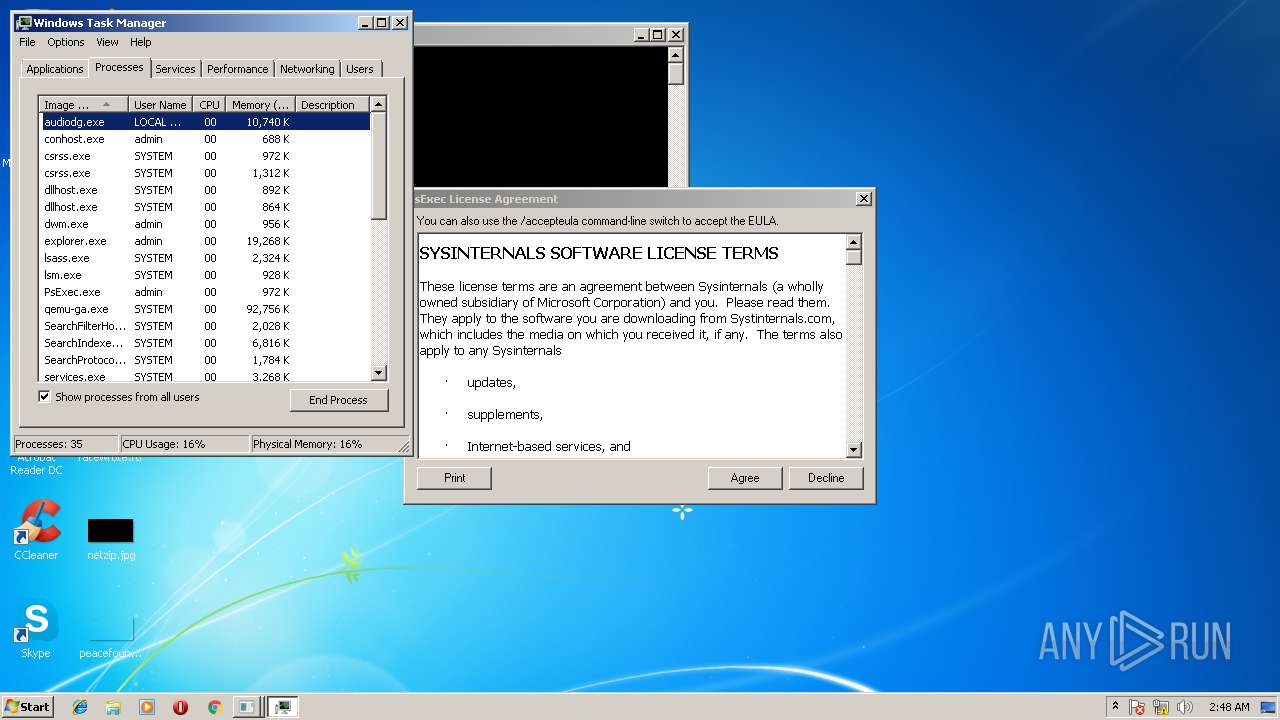
Task: Click the process list scrollbar thumb
Action: [x=379, y=166]
